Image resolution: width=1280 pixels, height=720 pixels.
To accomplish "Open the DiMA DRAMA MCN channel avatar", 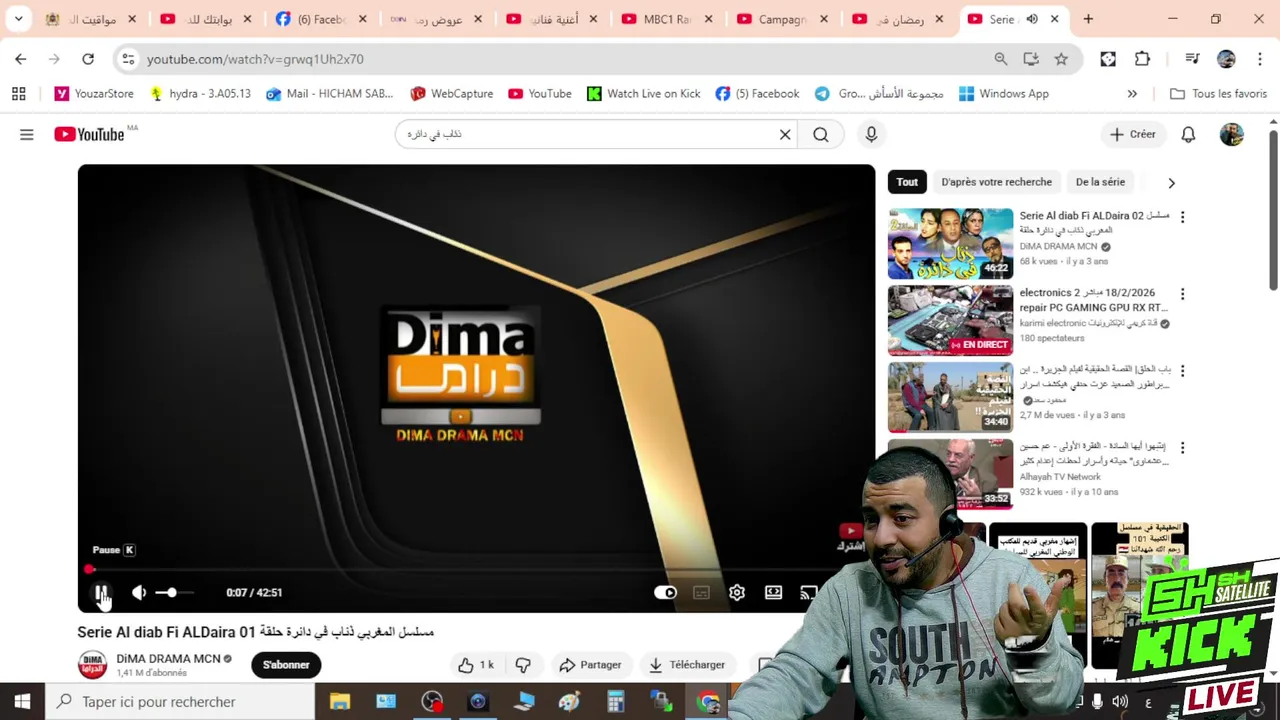I will pos(92,665).
